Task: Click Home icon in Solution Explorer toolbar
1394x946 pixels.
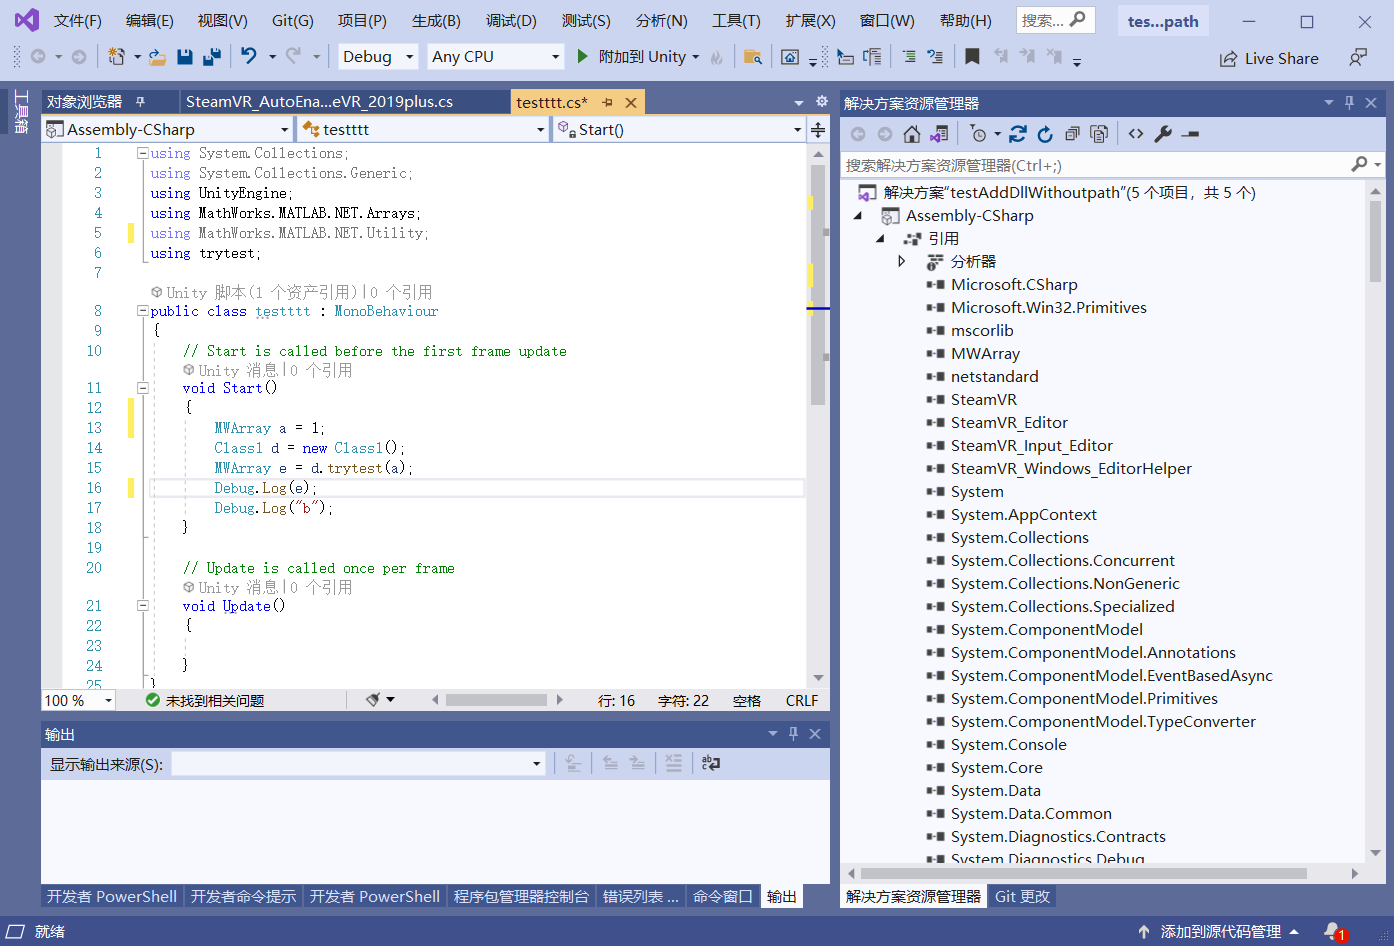Action: coord(911,134)
